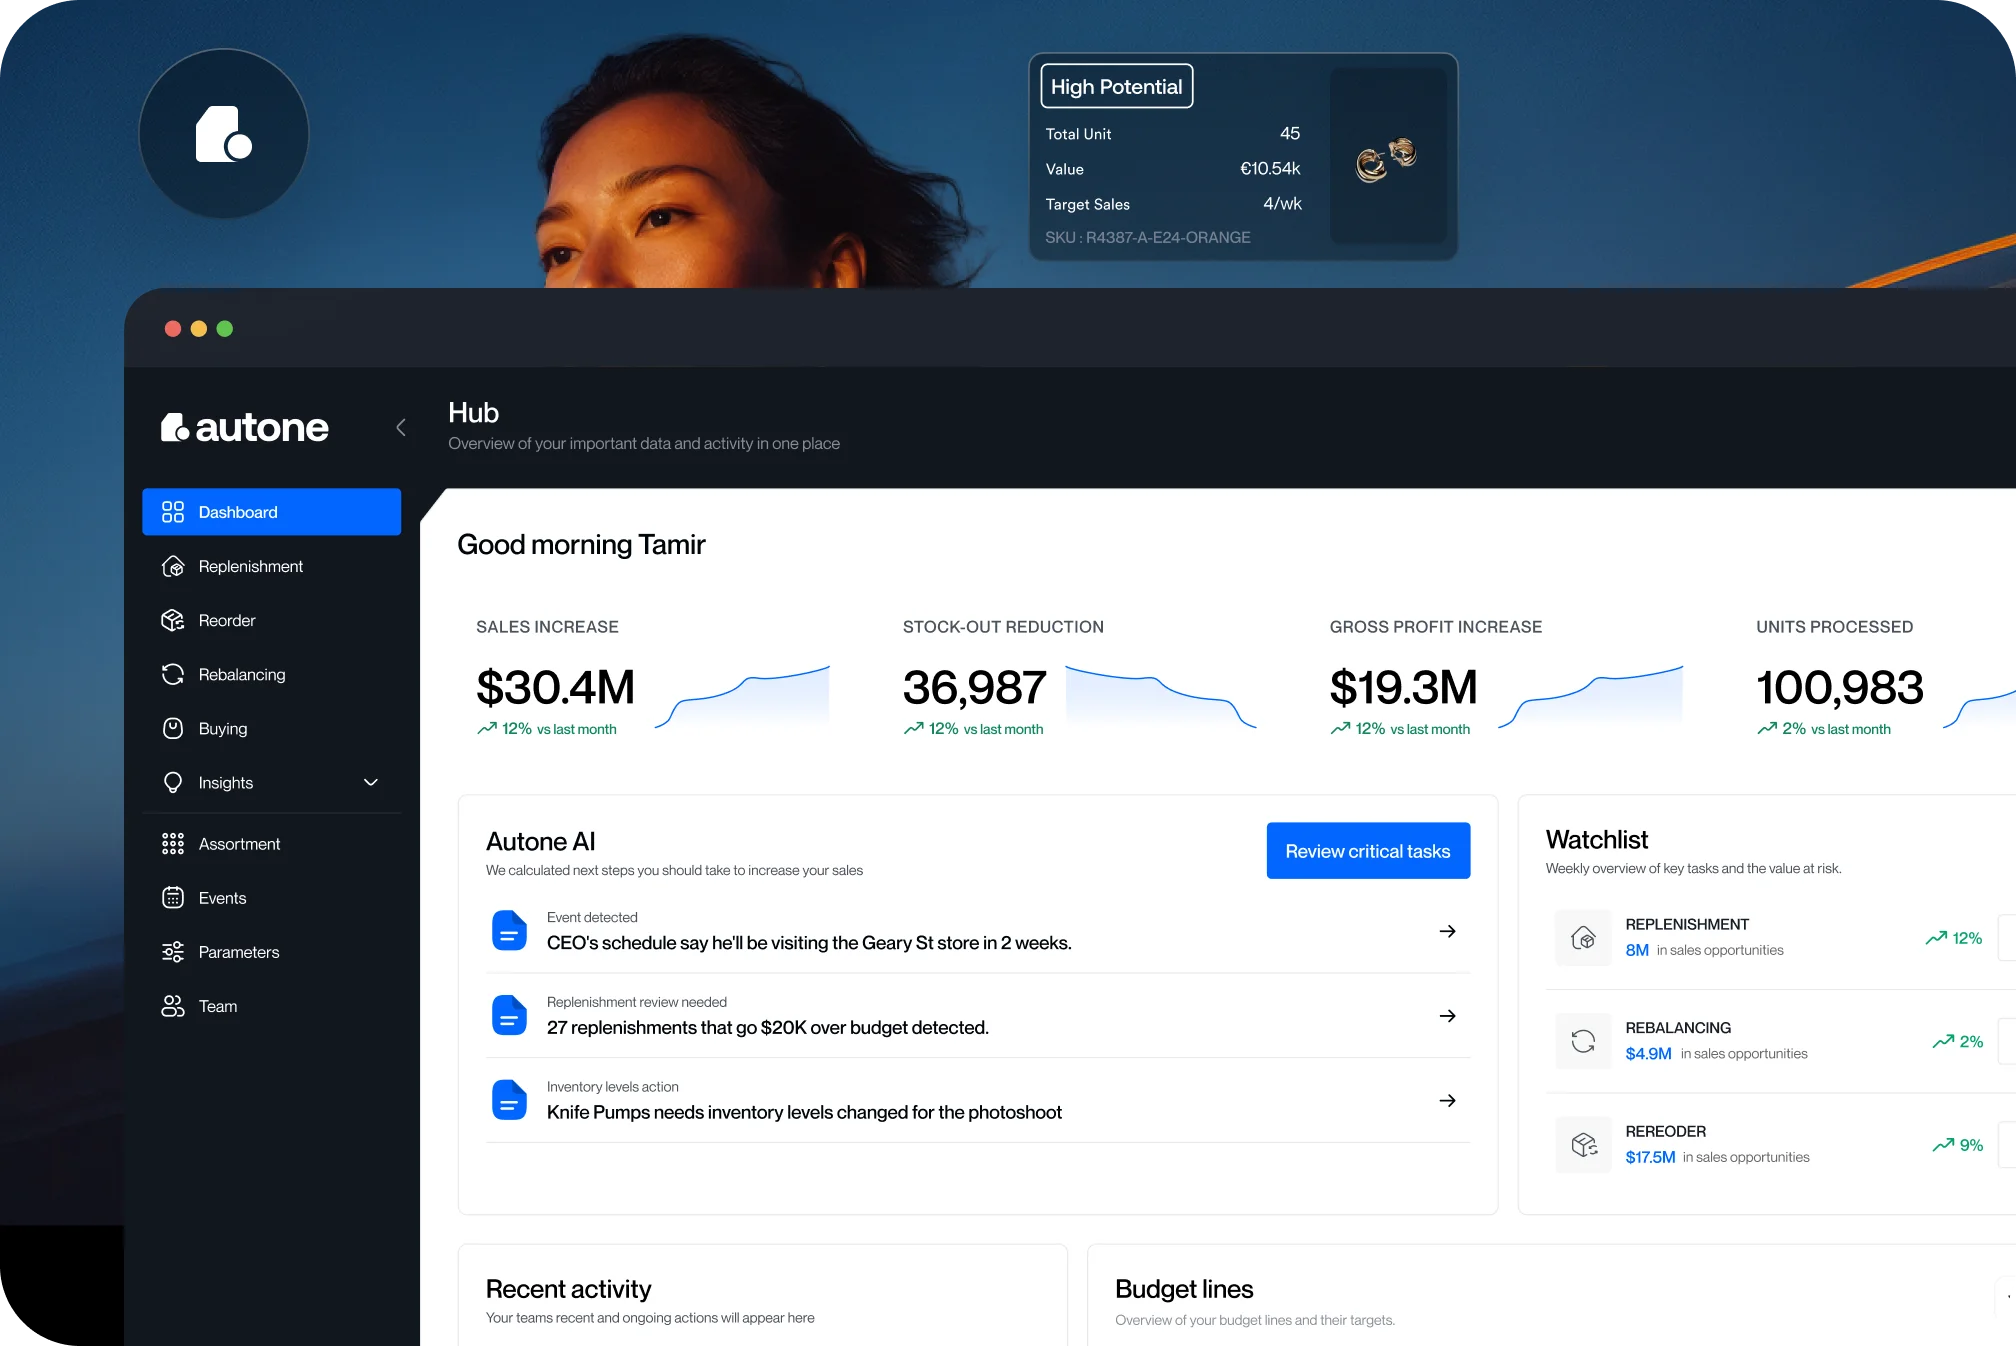Open the 27 replenishments task arrow
Image resolution: width=2016 pixels, height=1346 pixels.
pos(1447,1016)
